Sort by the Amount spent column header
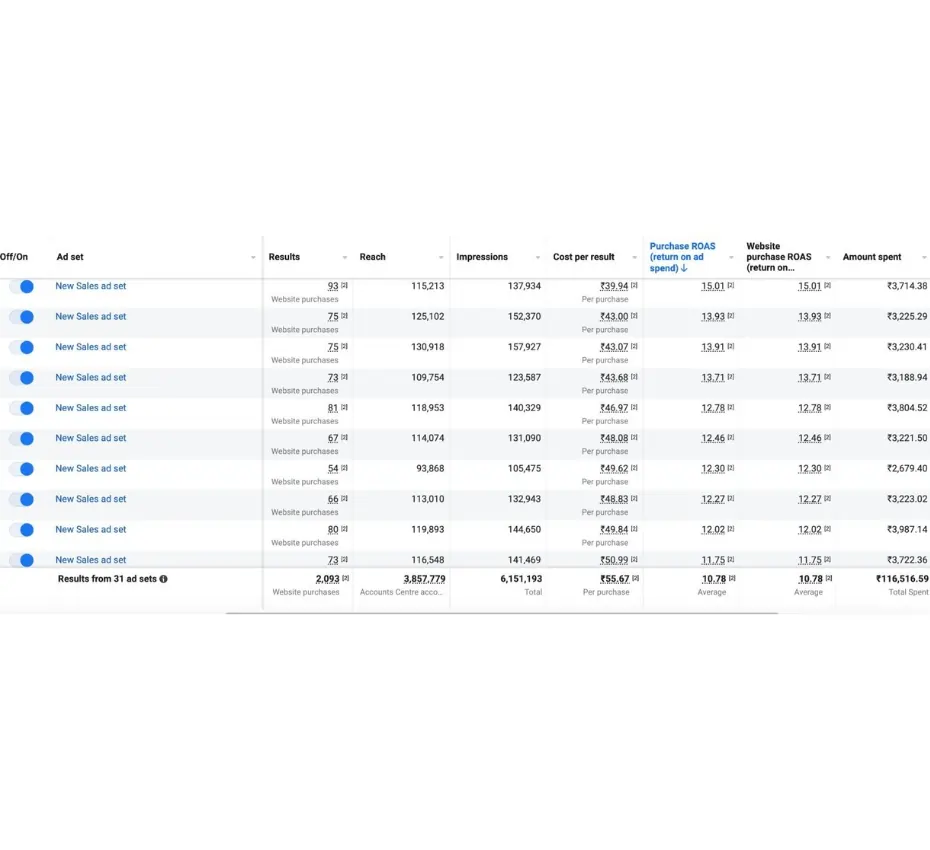The height and width of the screenshot is (850, 930). [872, 257]
